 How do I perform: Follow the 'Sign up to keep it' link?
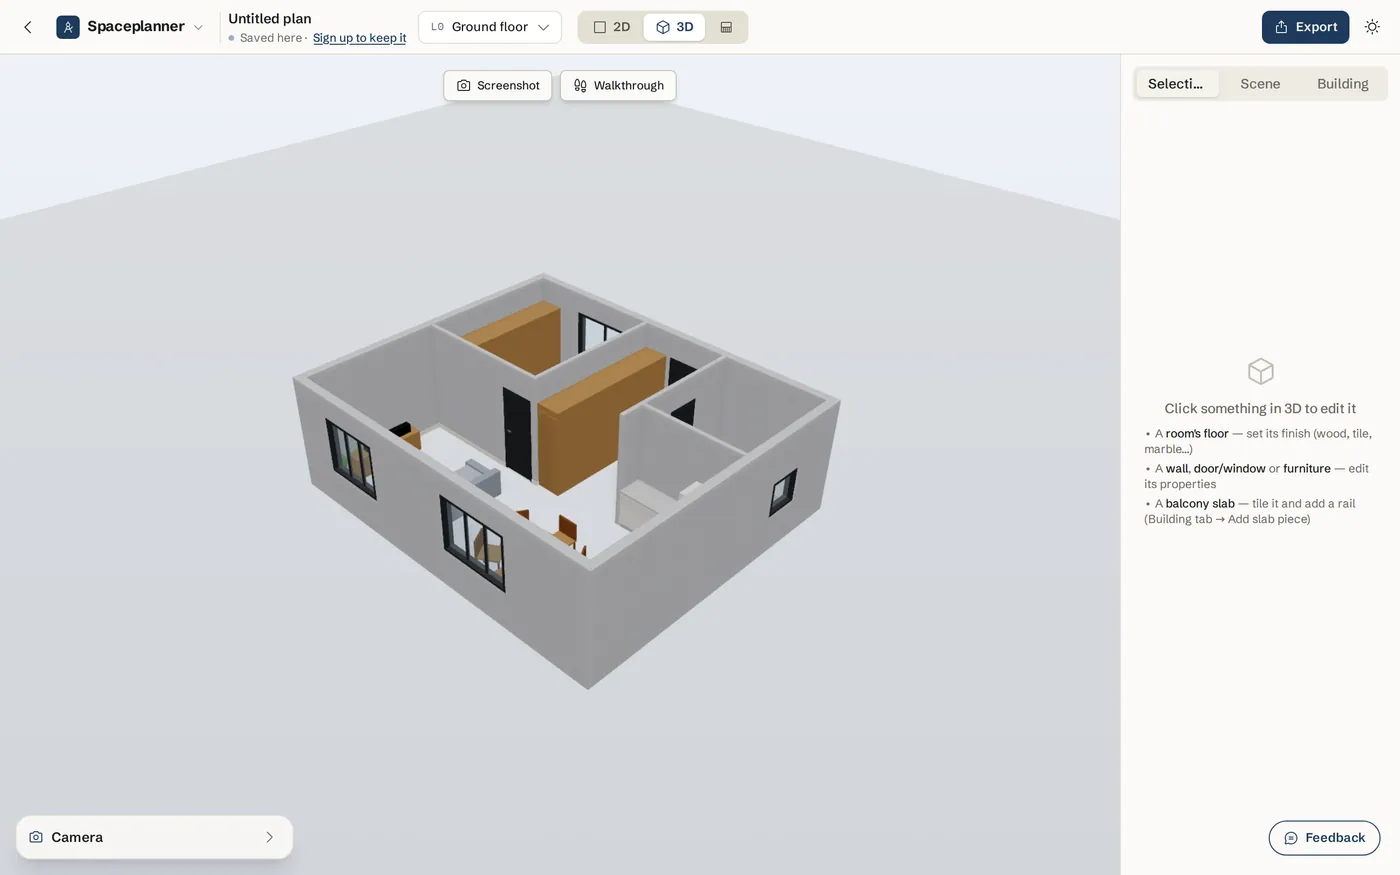359,38
